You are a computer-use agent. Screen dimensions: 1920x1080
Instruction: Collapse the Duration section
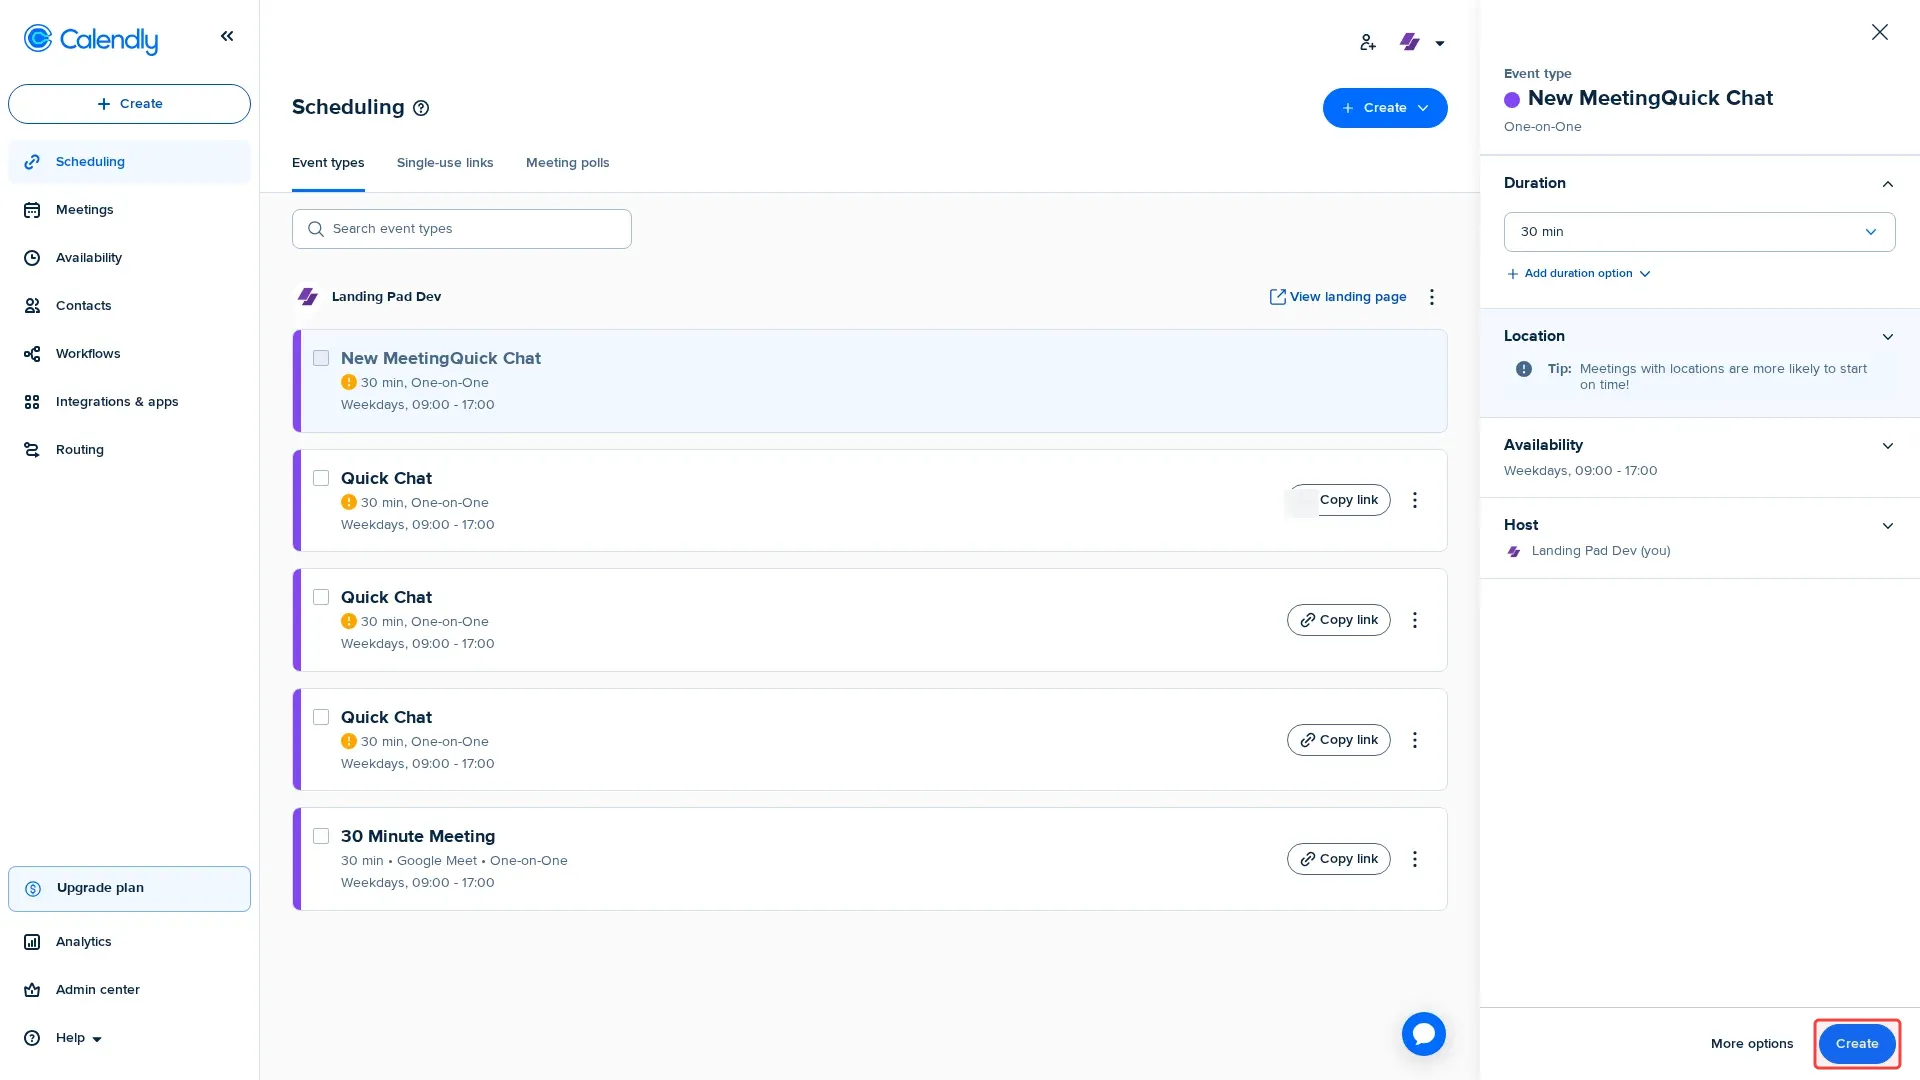point(1887,184)
